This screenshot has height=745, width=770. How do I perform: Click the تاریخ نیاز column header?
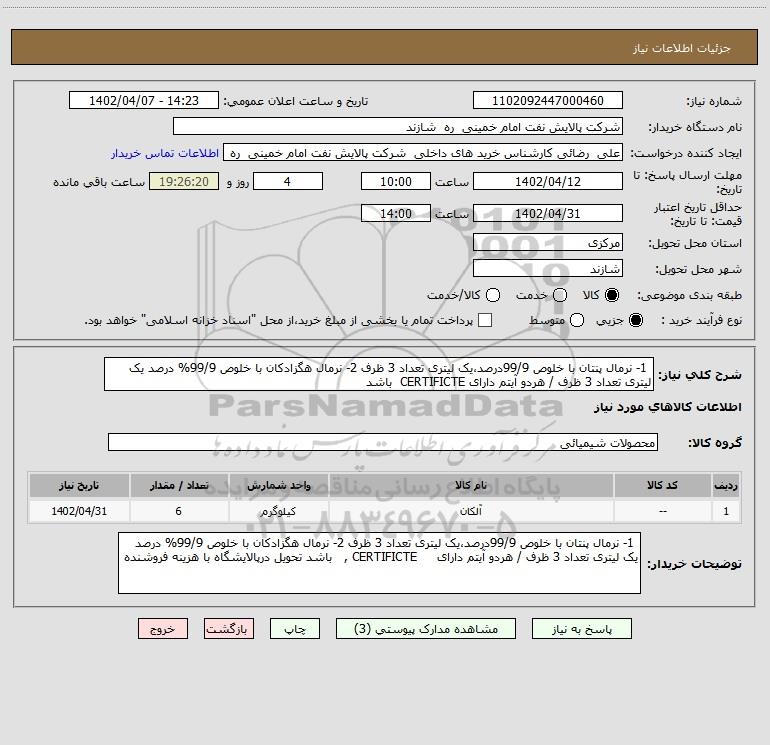79,485
